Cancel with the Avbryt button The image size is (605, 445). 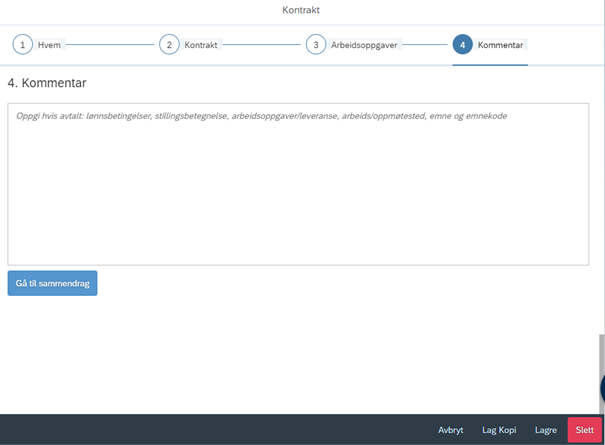[x=450, y=430]
